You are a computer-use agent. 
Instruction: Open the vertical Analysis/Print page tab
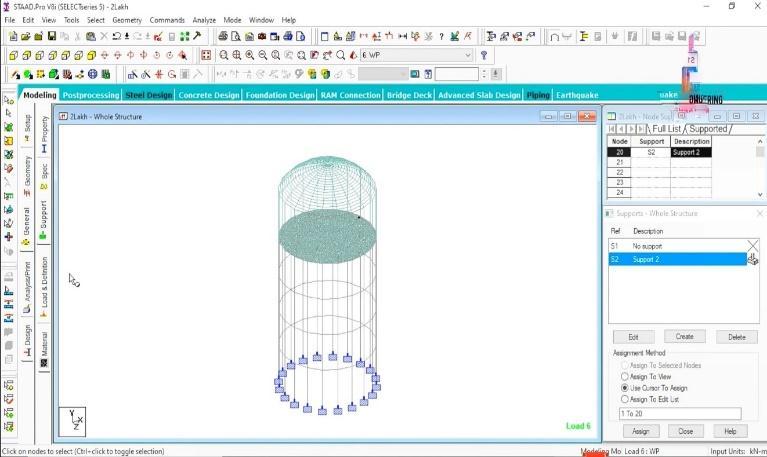tap(27, 286)
